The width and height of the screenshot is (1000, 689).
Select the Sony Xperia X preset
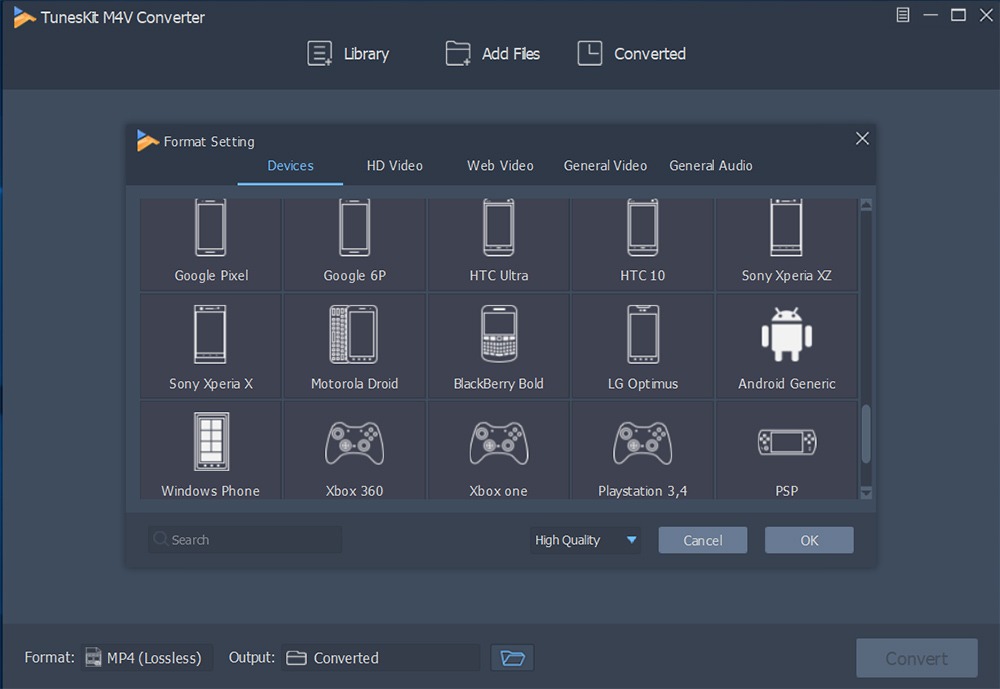(x=210, y=346)
